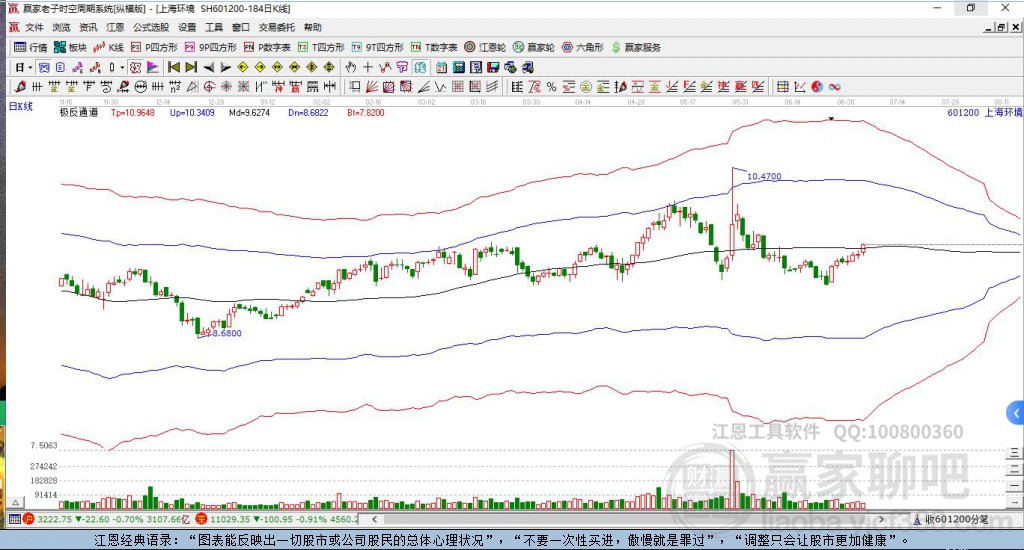Open the 交易委托 menu
Viewport: 1024px width, 550px height.
[x=276, y=27]
